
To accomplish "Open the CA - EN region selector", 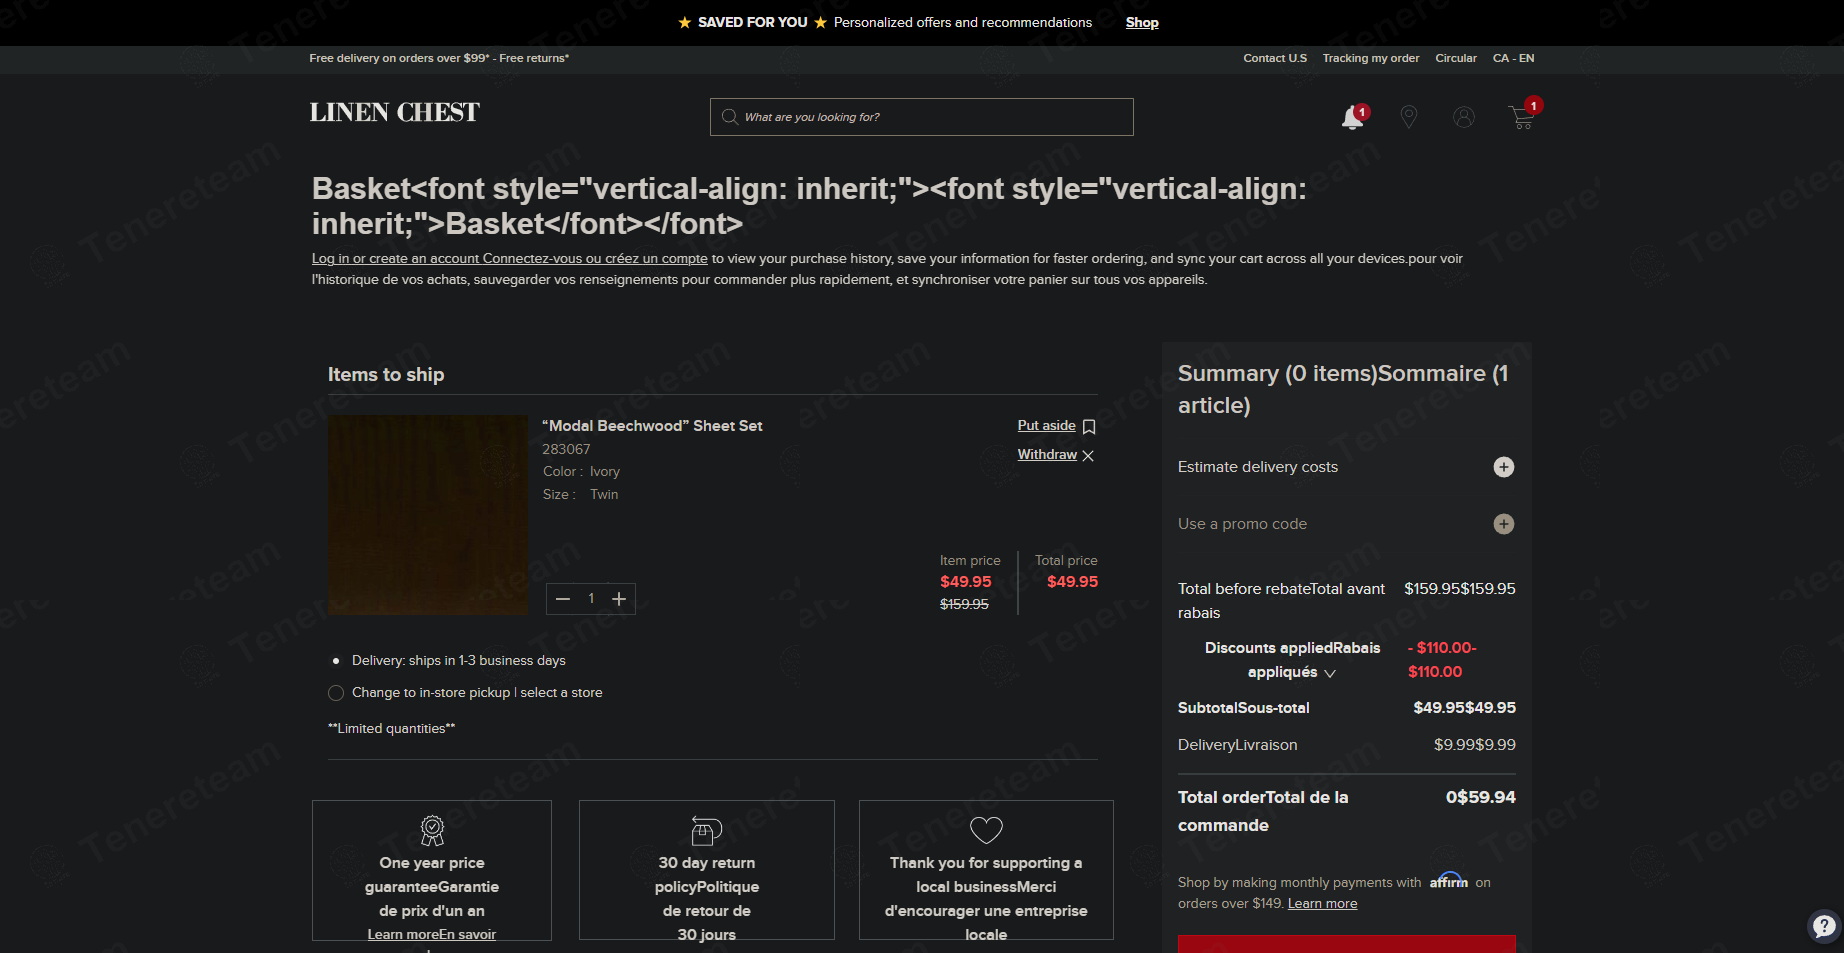I will (x=1513, y=58).
